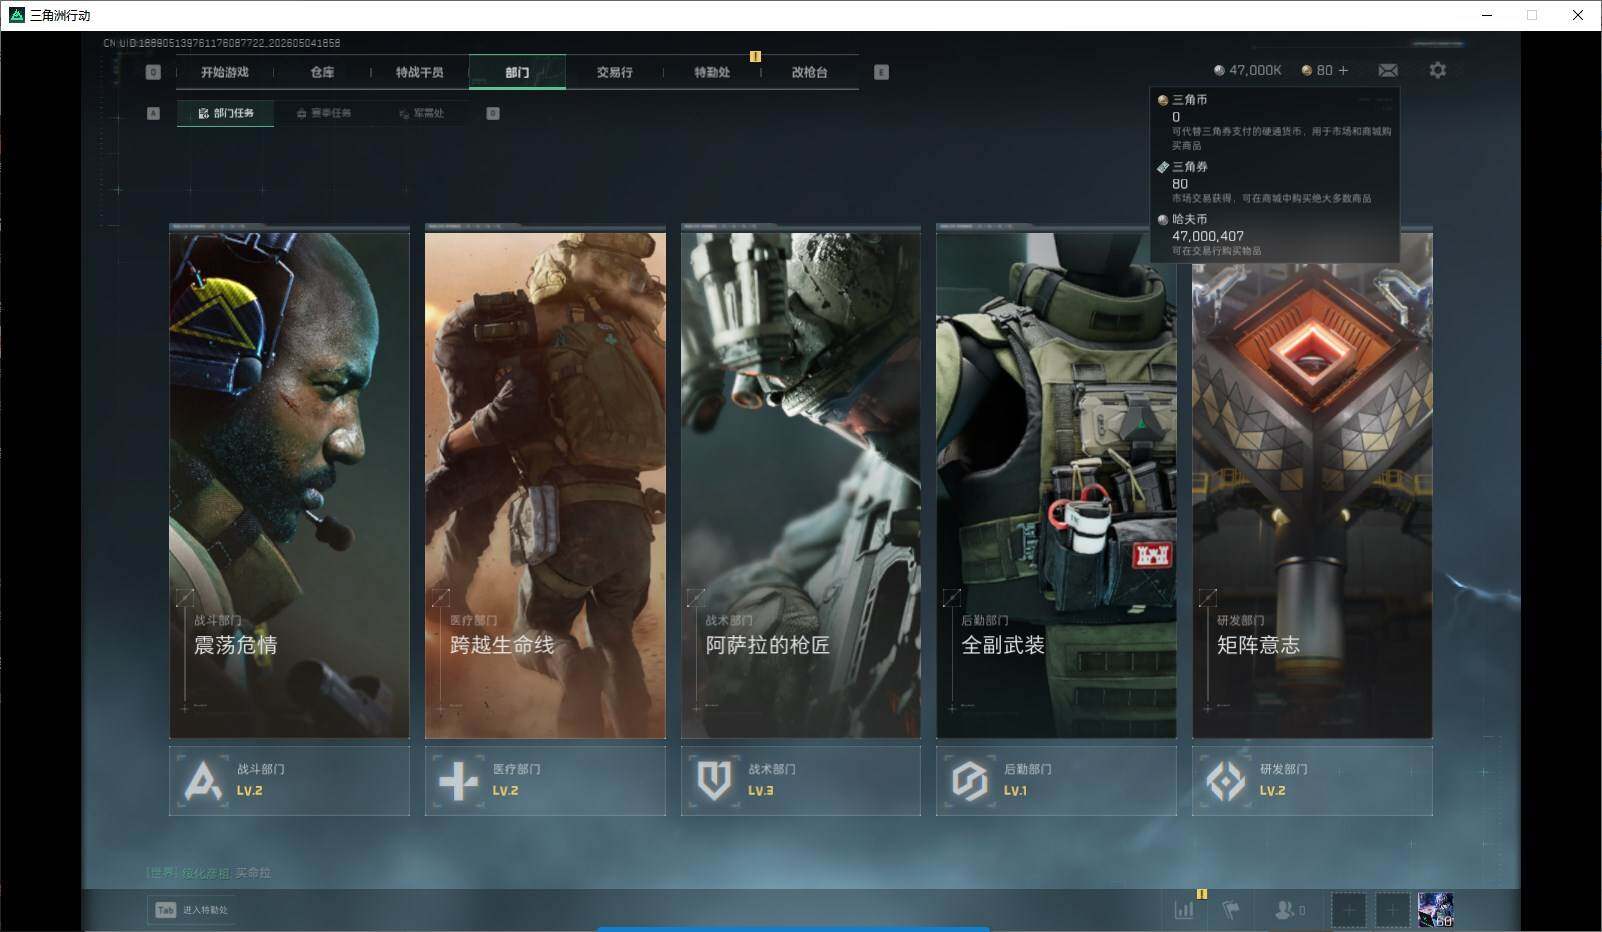Open the 开始游戏 tab
1602x932 pixels.
click(x=224, y=72)
